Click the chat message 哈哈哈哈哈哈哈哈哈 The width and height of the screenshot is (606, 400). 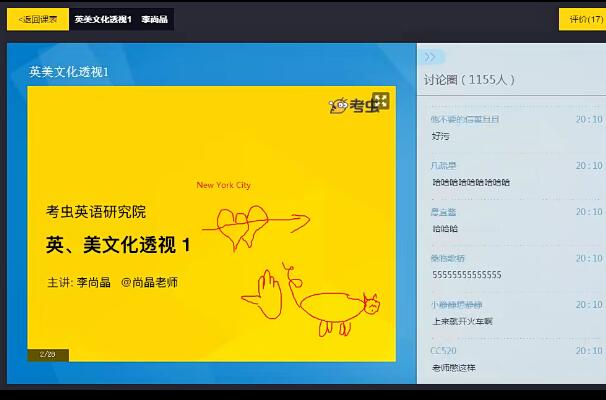[471, 182]
